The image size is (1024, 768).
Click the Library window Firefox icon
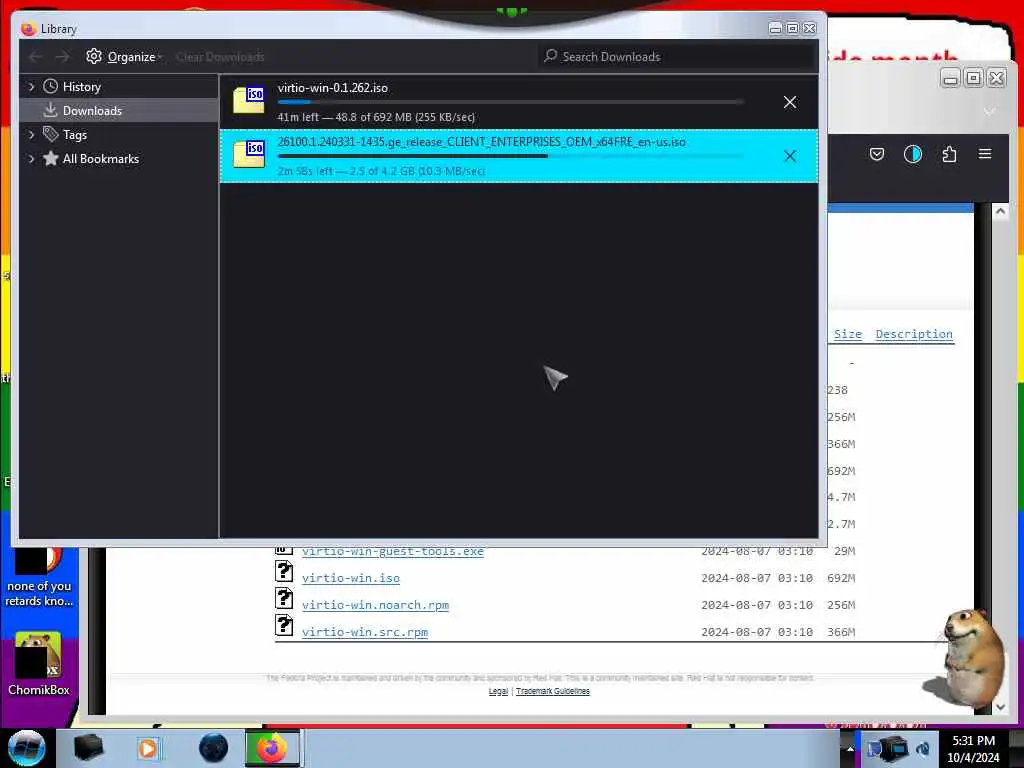click(28, 29)
